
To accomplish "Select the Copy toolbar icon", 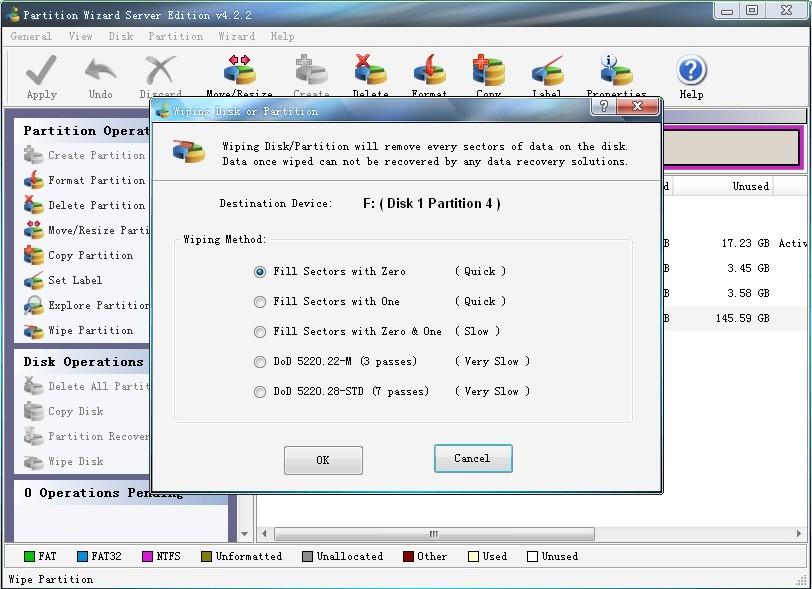I will (488, 70).
